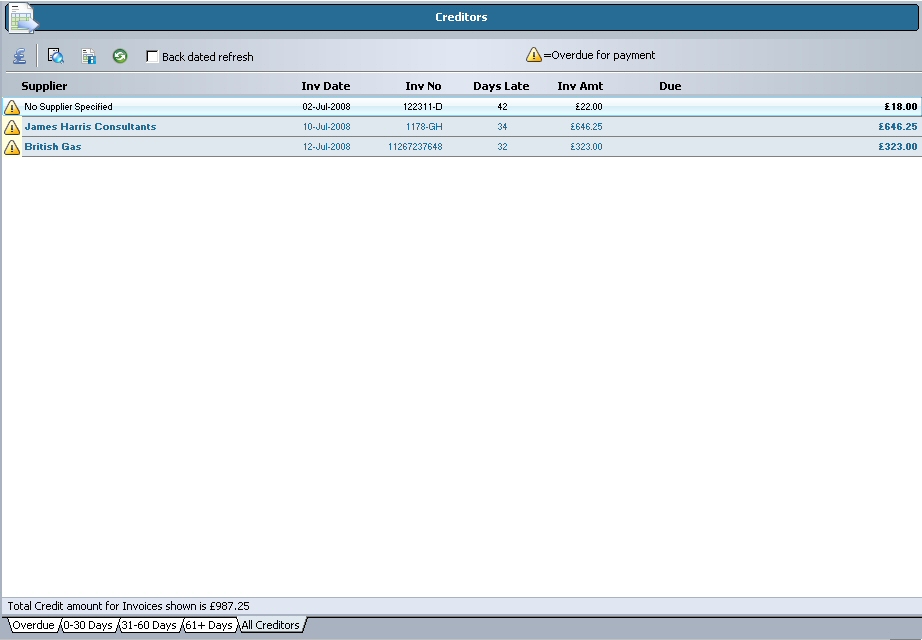Click overdue warning icon beside British Gas
The image size is (922, 640).
(12, 147)
